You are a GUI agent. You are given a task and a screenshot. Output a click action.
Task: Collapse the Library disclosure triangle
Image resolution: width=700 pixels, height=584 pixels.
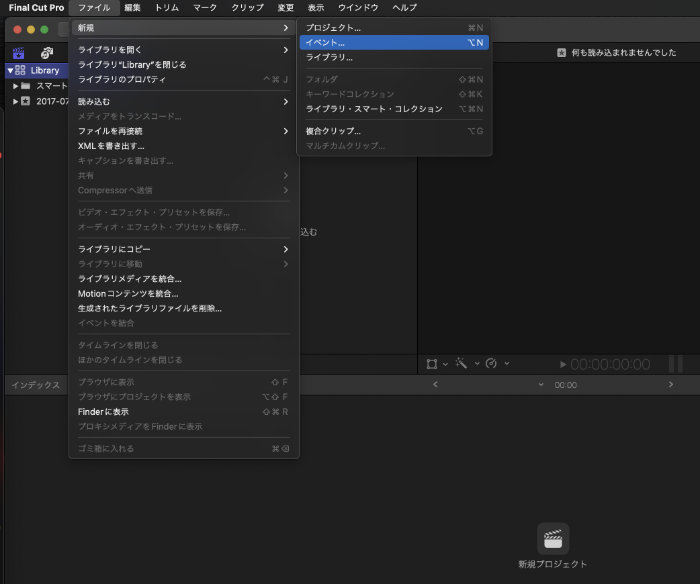(x=10, y=71)
